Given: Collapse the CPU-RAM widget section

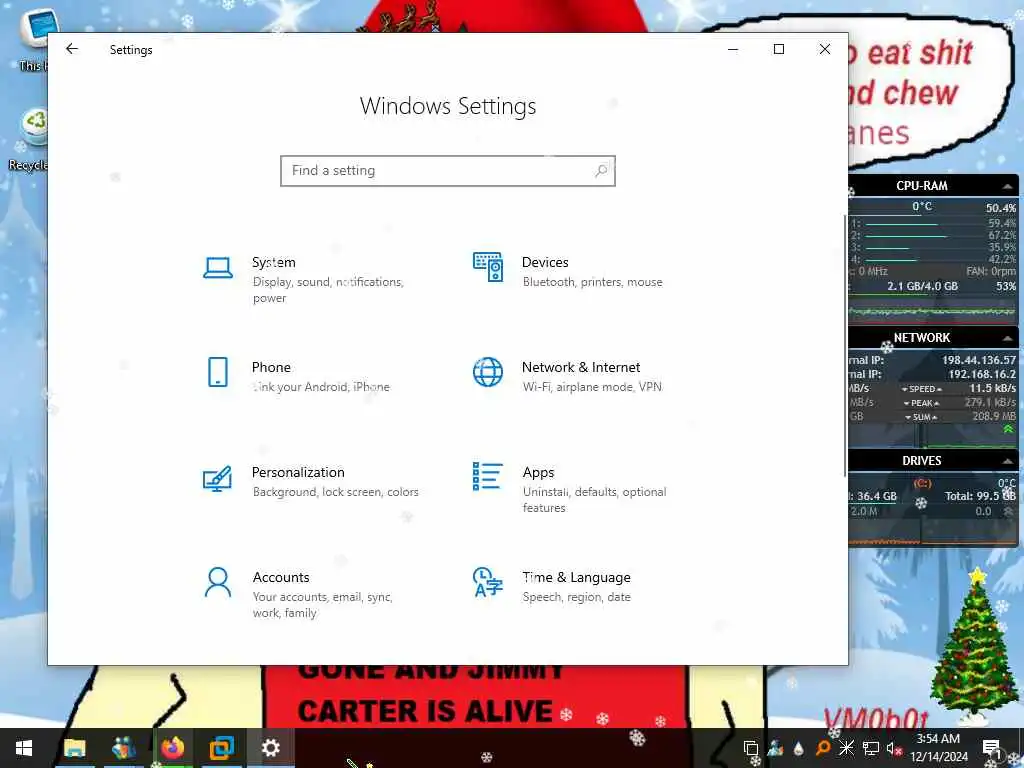Looking at the screenshot, I should tap(1008, 187).
